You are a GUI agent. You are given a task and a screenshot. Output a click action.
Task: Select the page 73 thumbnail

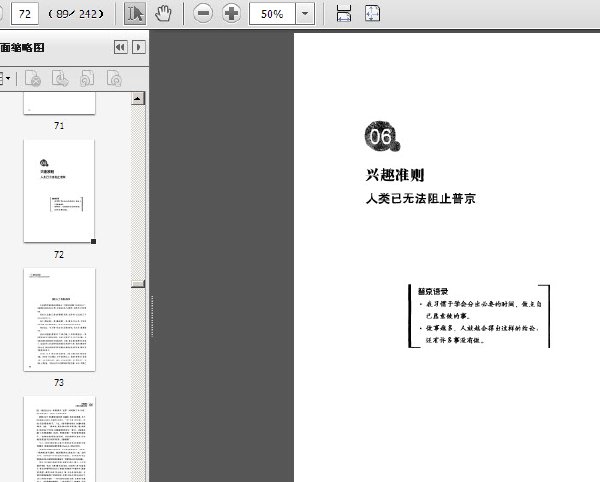(x=59, y=319)
